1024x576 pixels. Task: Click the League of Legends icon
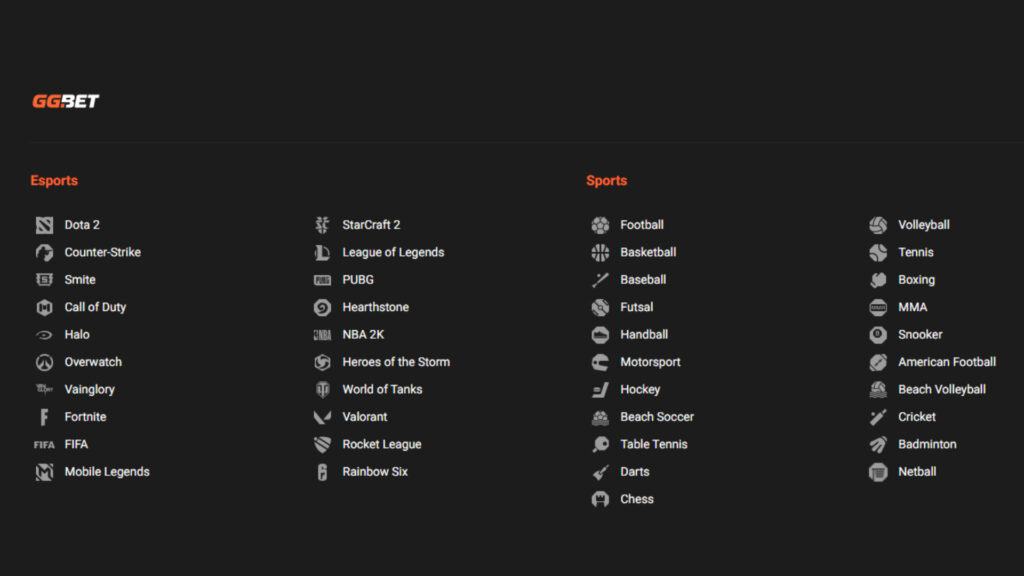point(322,253)
